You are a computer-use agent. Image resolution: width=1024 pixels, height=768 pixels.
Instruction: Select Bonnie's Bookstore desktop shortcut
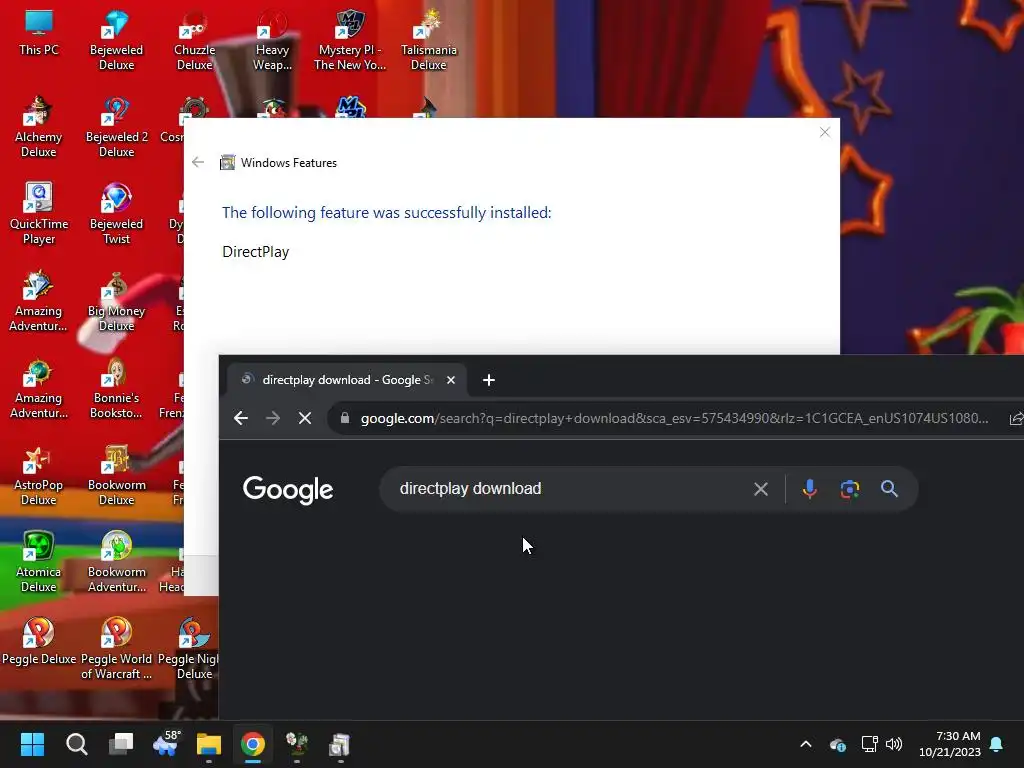116,388
